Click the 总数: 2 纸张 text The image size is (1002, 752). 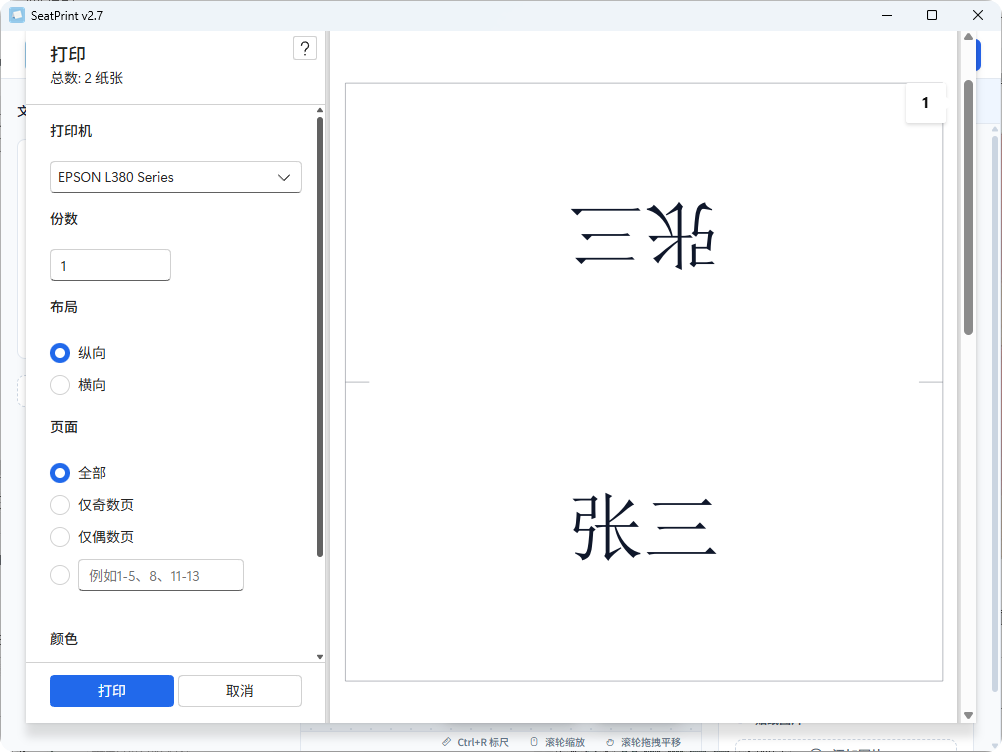87,78
